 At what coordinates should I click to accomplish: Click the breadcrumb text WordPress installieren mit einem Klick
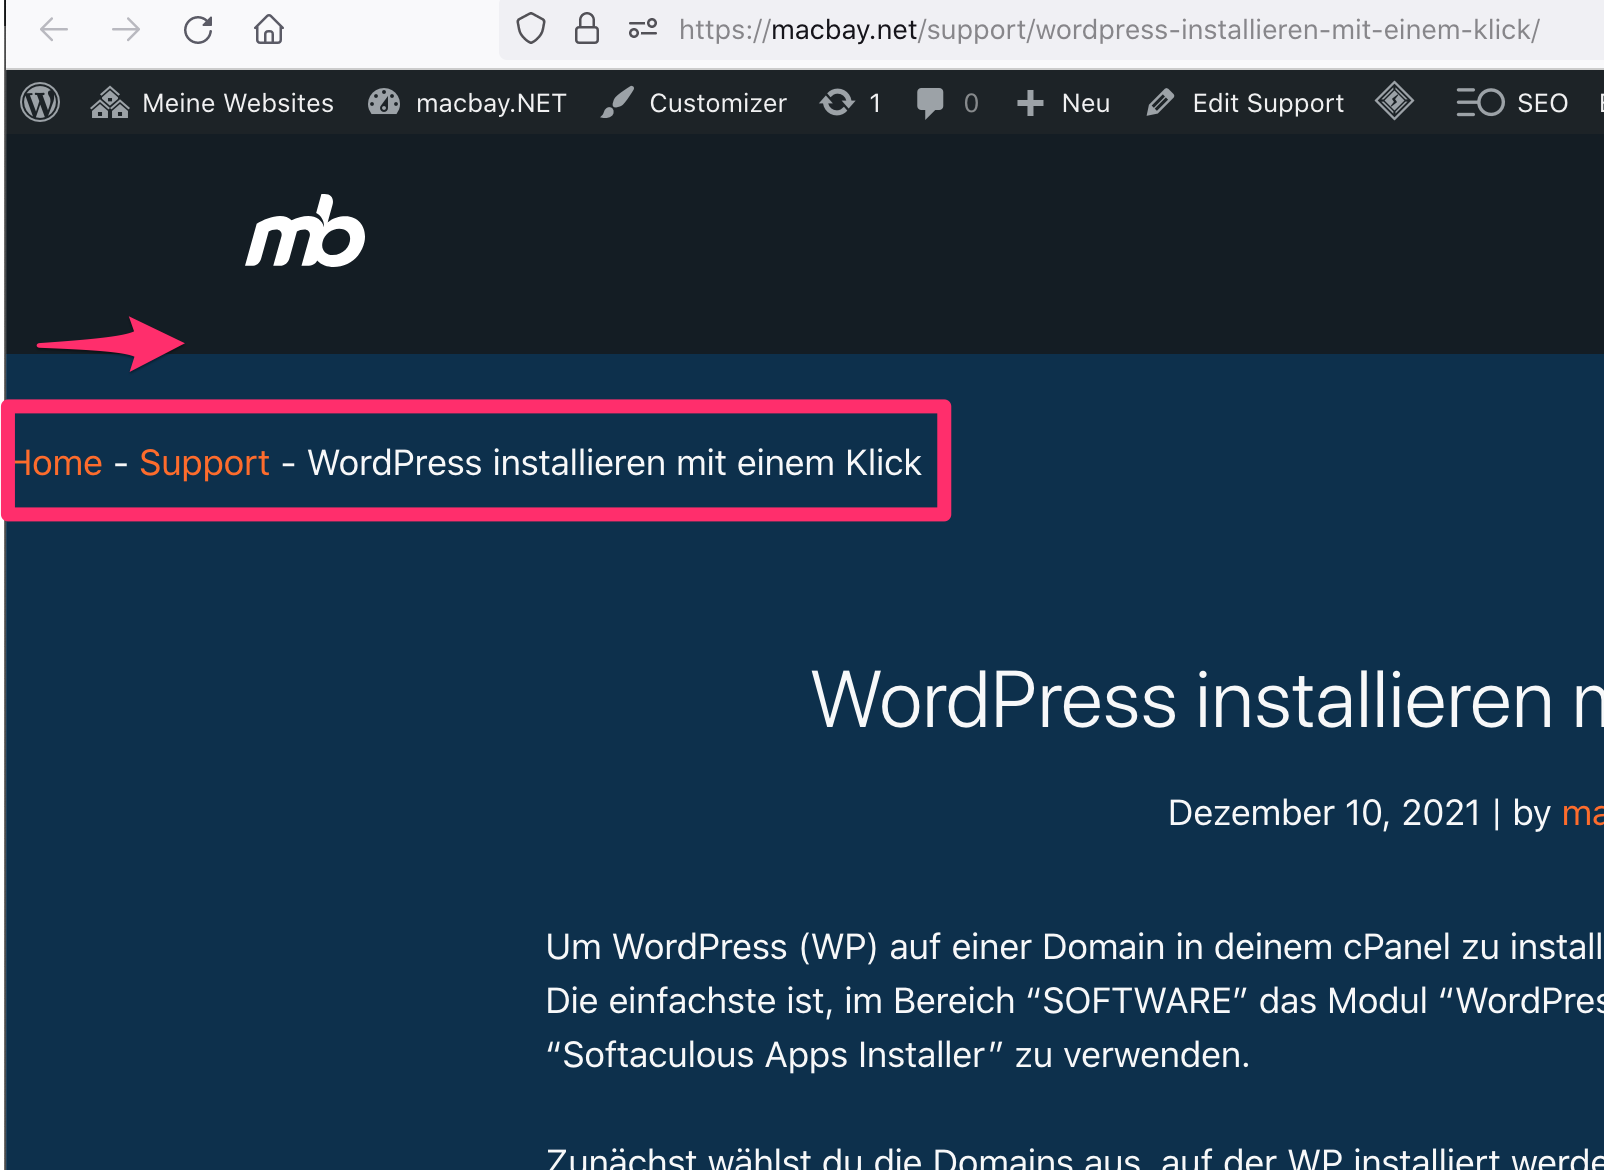tap(614, 463)
